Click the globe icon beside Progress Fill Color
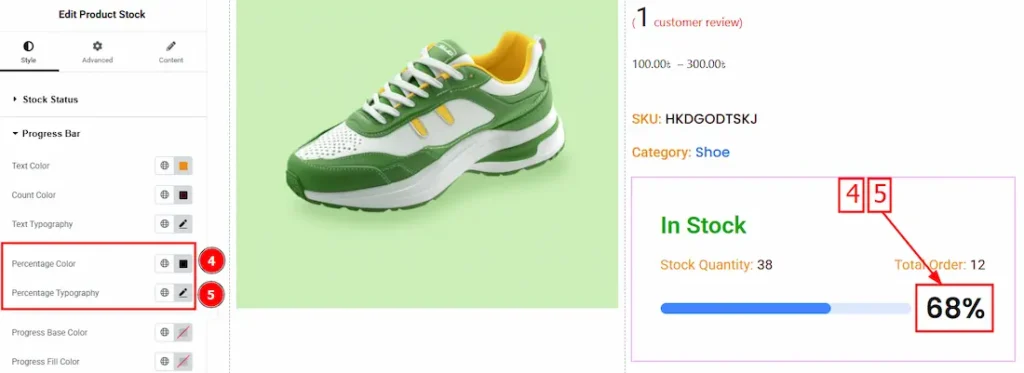This screenshot has height=373, width=1024. (x=165, y=361)
